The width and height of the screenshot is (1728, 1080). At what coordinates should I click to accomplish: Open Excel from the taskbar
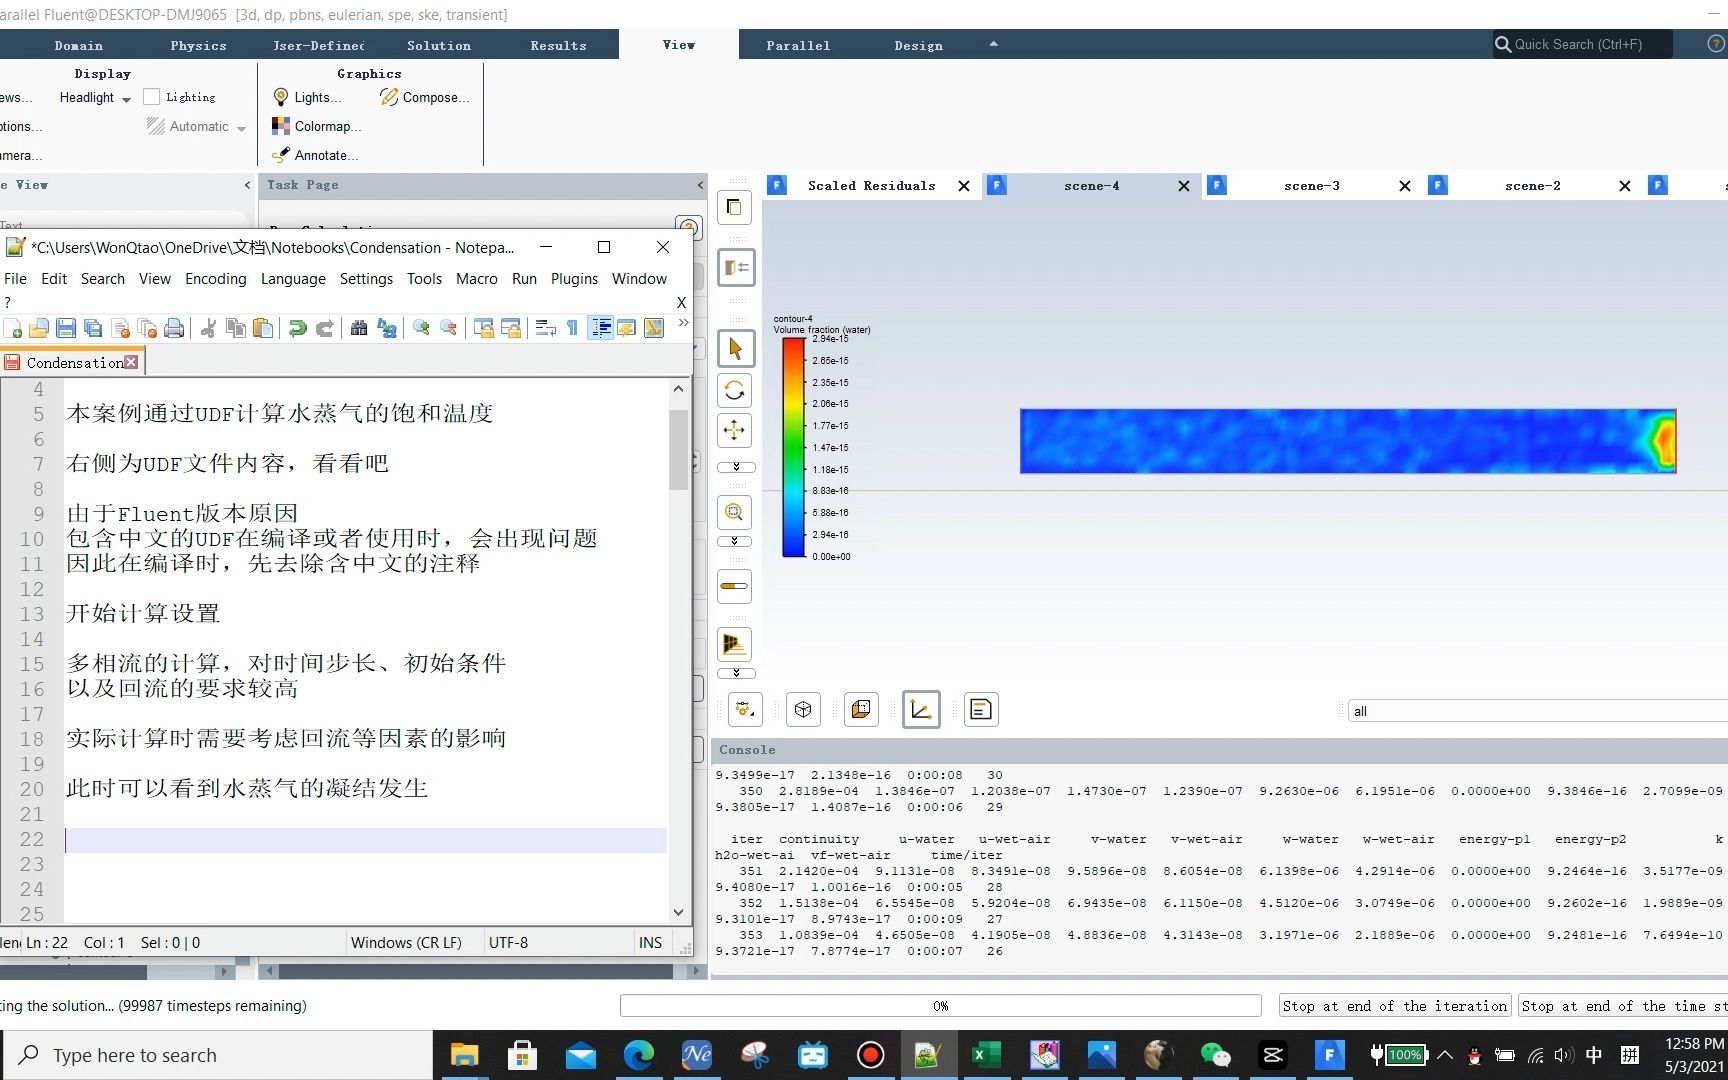click(x=986, y=1054)
